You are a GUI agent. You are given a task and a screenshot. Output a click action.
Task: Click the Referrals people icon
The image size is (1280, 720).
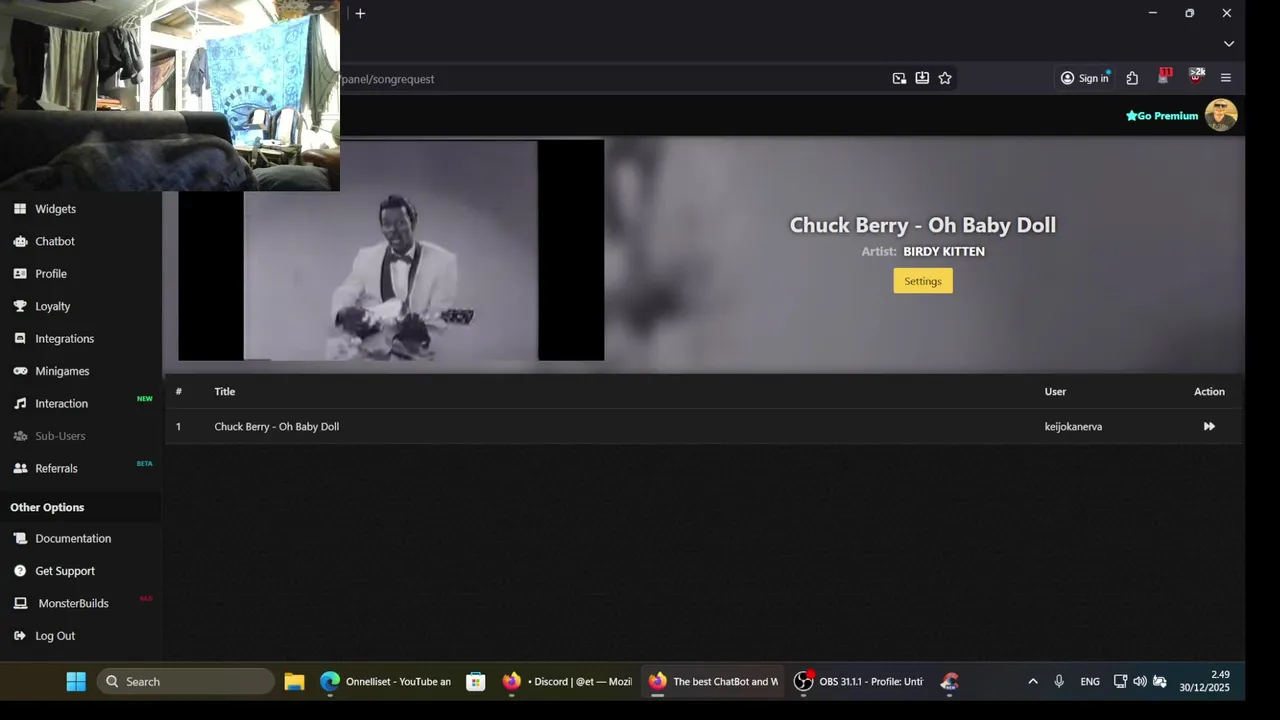point(20,468)
